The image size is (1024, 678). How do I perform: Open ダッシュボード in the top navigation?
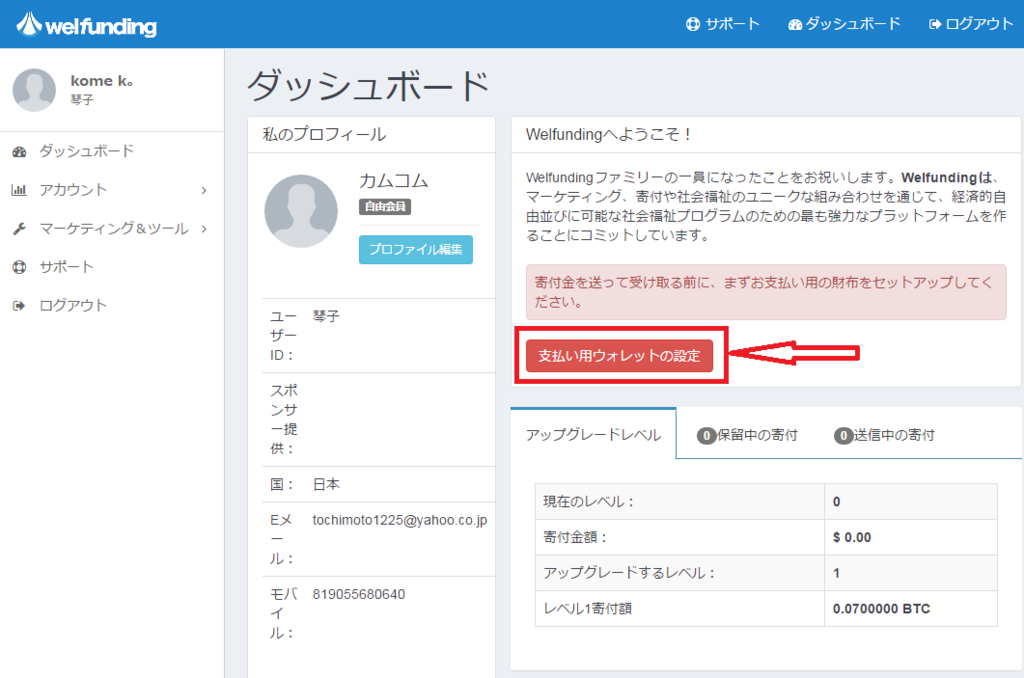click(844, 24)
